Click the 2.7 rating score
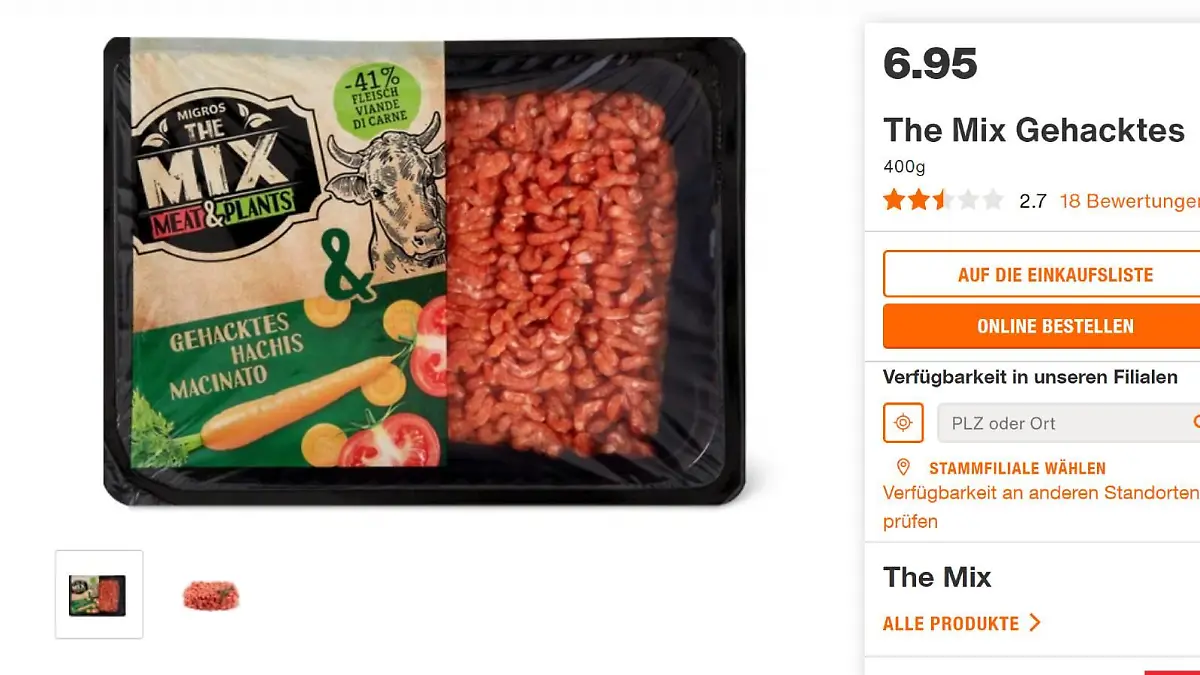The height and width of the screenshot is (675, 1200). click(1032, 201)
